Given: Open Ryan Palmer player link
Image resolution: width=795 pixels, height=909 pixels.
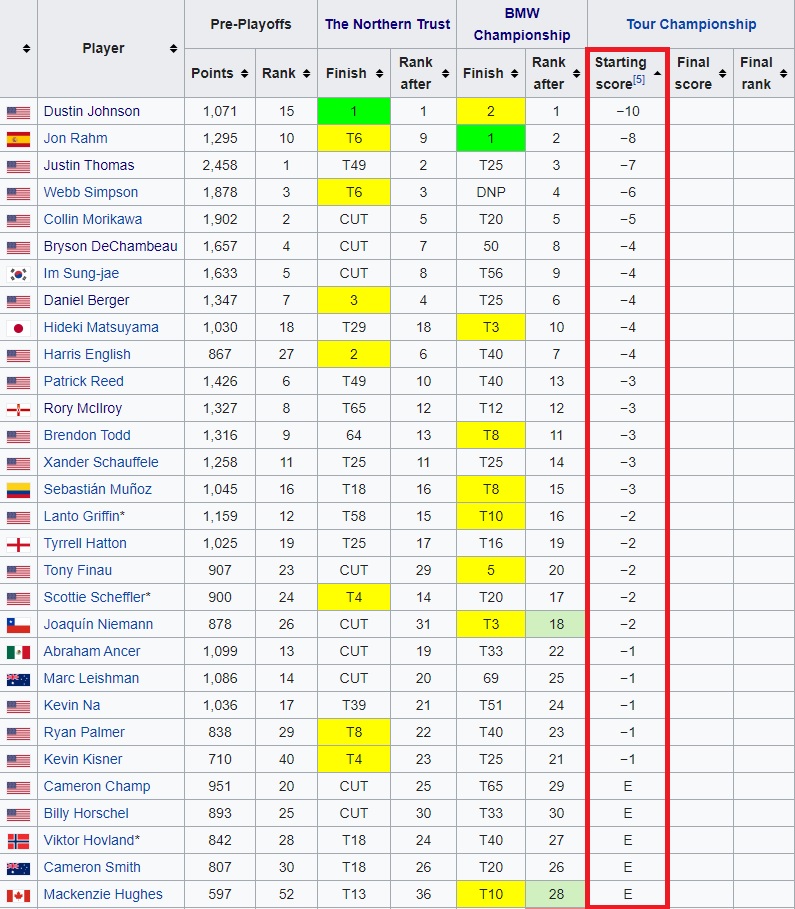Looking at the screenshot, I should [x=84, y=732].
